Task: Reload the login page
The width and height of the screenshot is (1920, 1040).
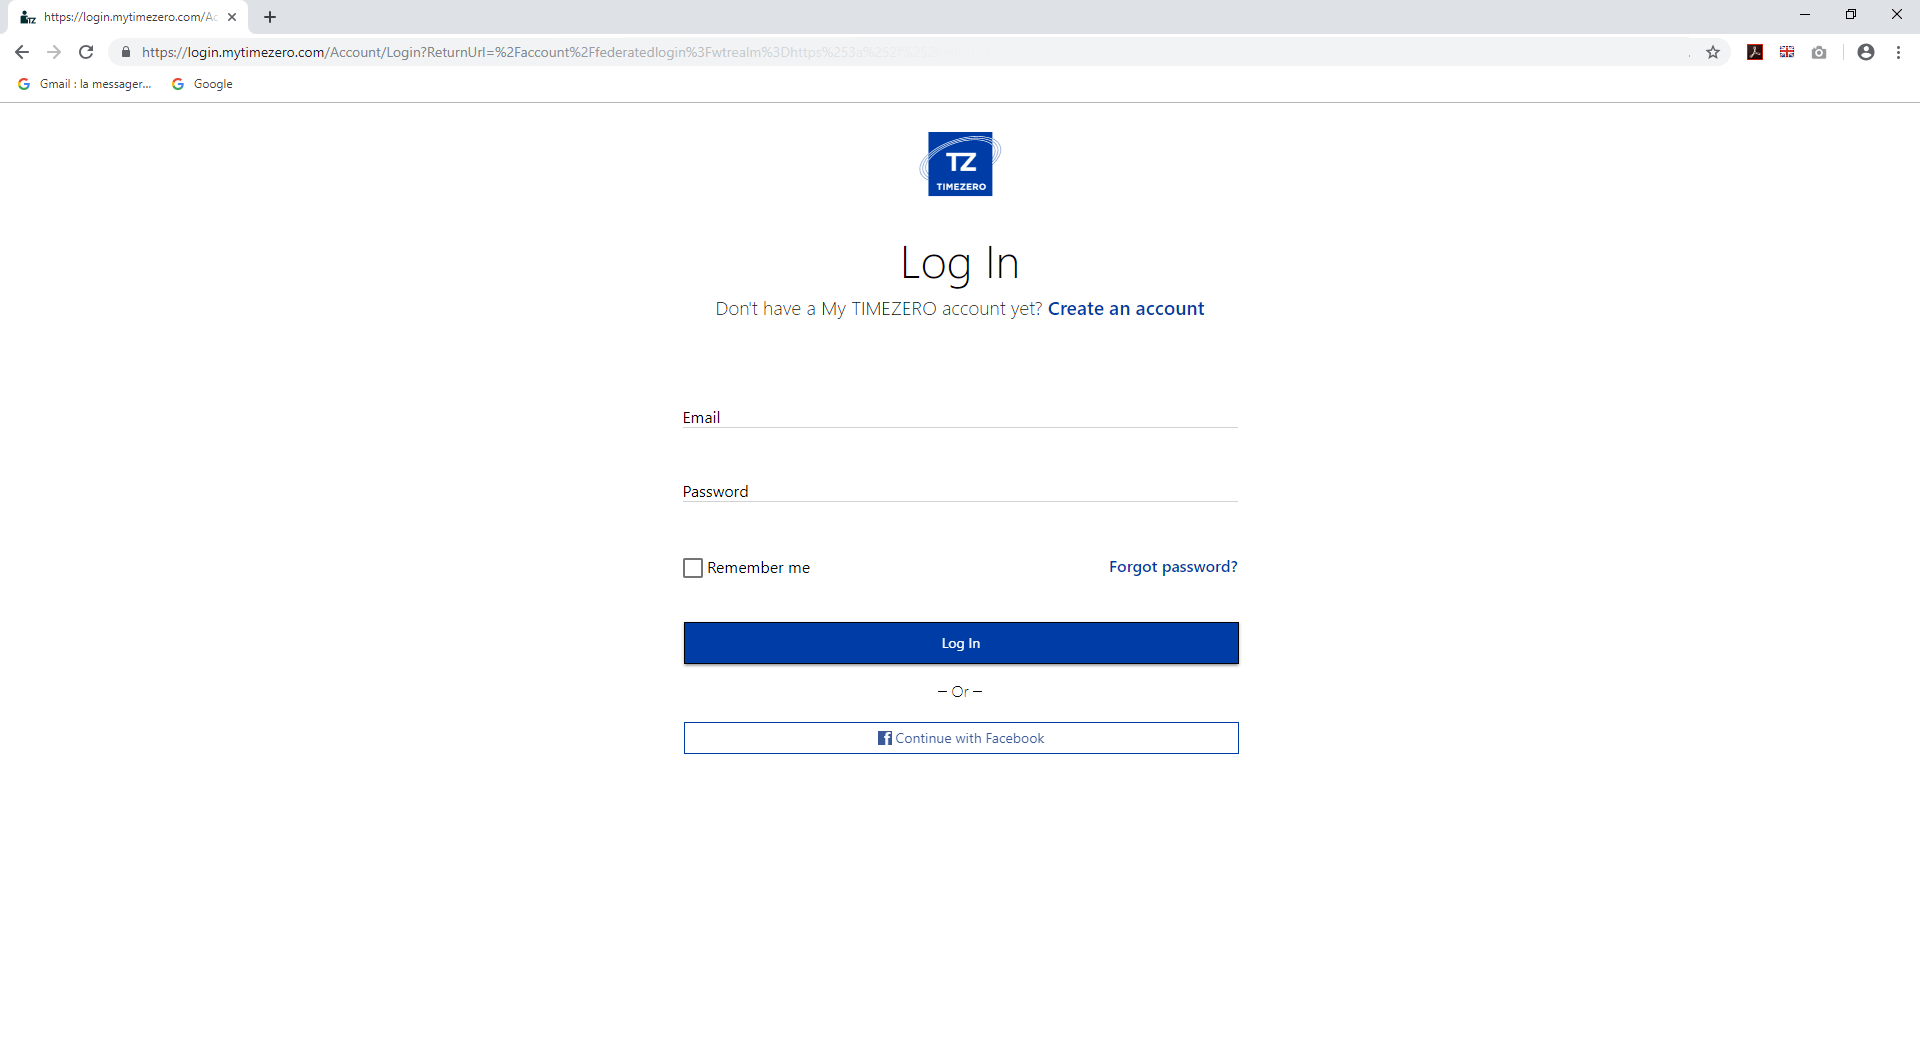Action: pyautogui.click(x=86, y=52)
